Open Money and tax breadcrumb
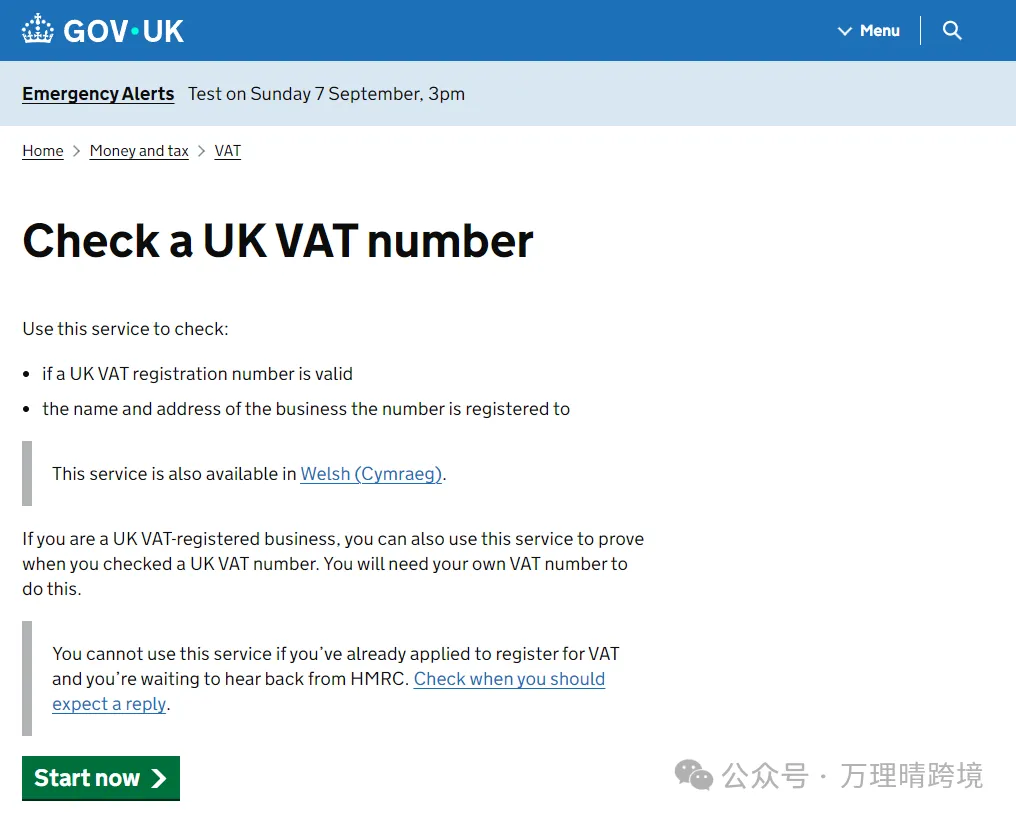The image size is (1016, 817). pyautogui.click(x=139, y=151)
